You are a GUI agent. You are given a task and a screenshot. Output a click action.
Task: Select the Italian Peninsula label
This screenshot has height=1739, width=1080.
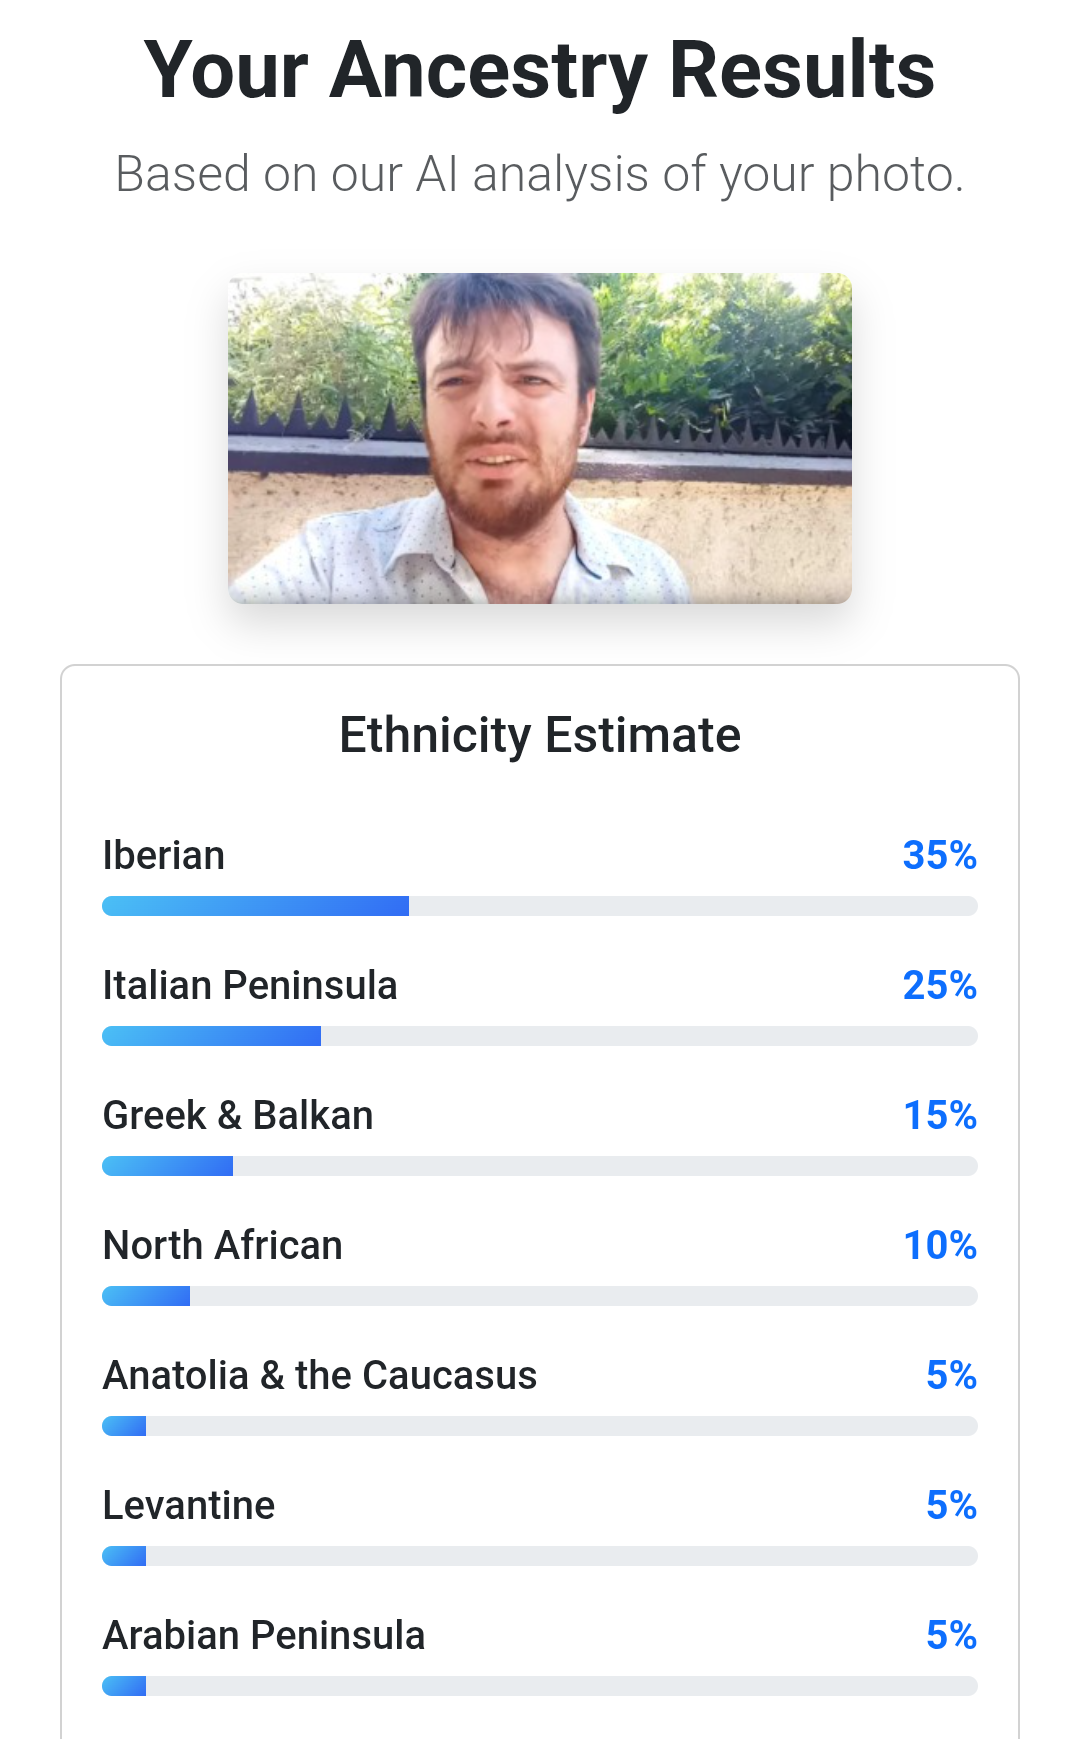tap(250, 986)
